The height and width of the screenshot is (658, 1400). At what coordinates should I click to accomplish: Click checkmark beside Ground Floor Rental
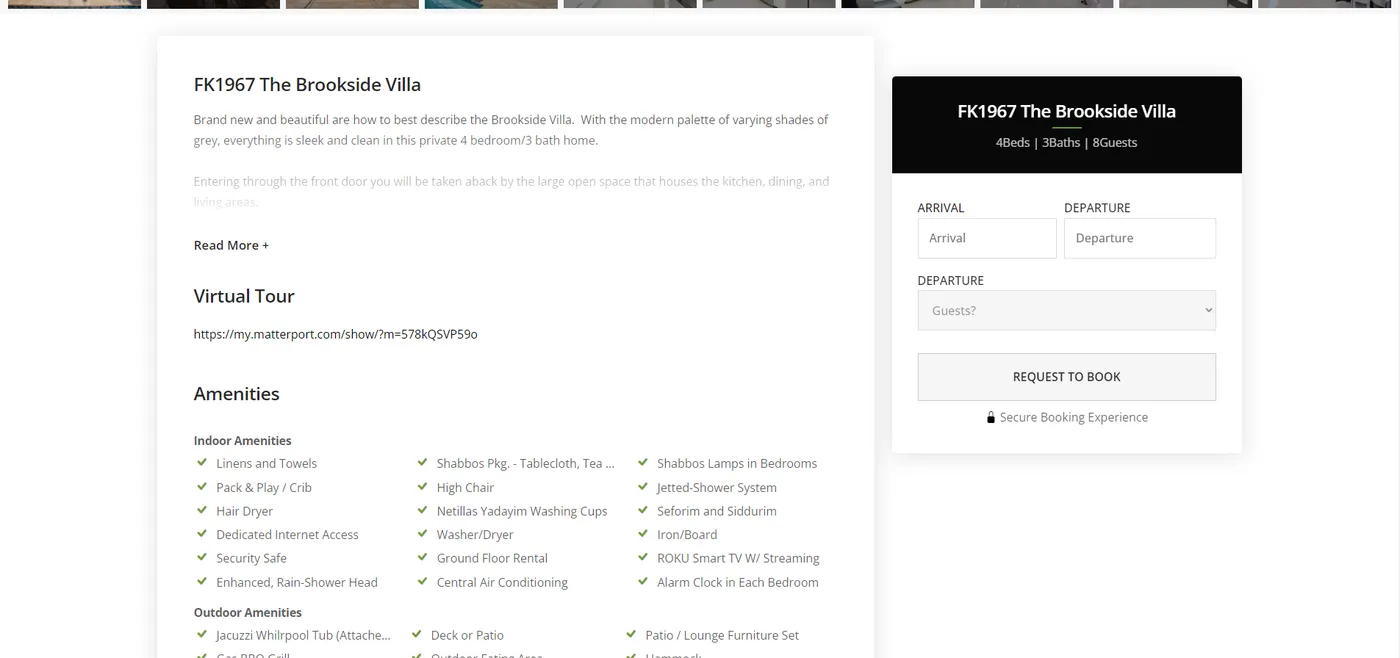coord(423,557)
